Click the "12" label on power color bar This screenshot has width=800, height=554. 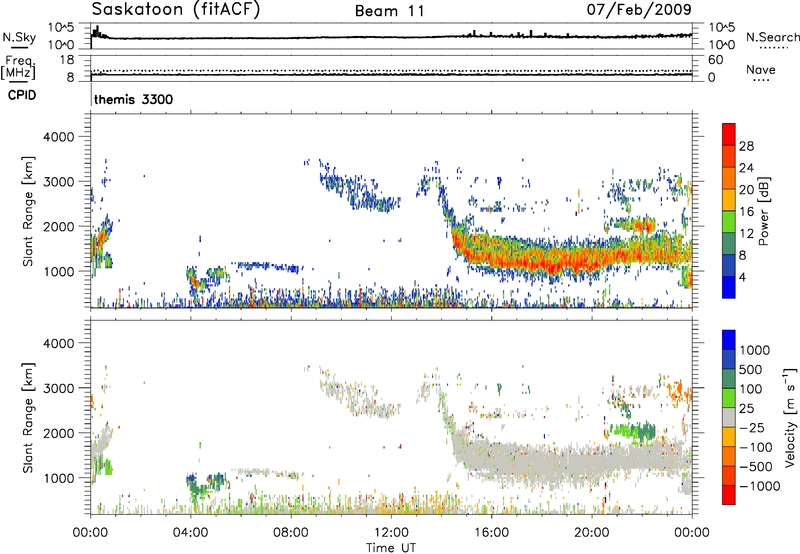746,234
